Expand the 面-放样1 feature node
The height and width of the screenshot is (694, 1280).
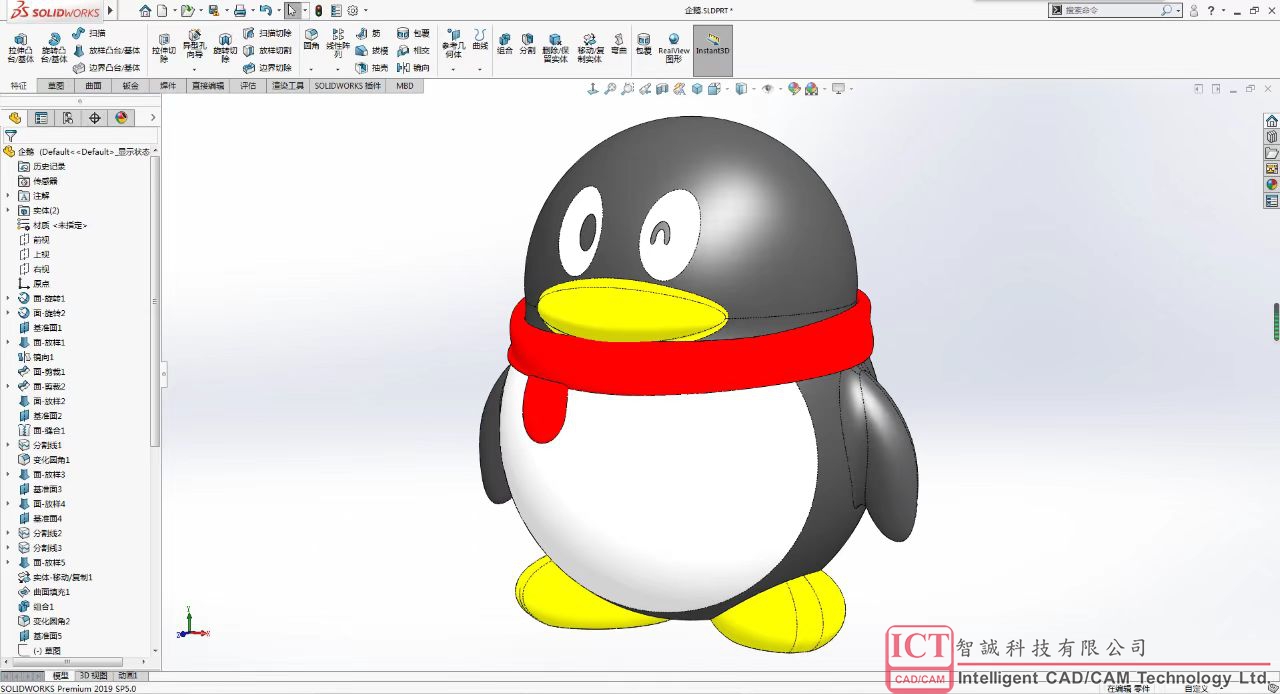click(x=8, y=342)
